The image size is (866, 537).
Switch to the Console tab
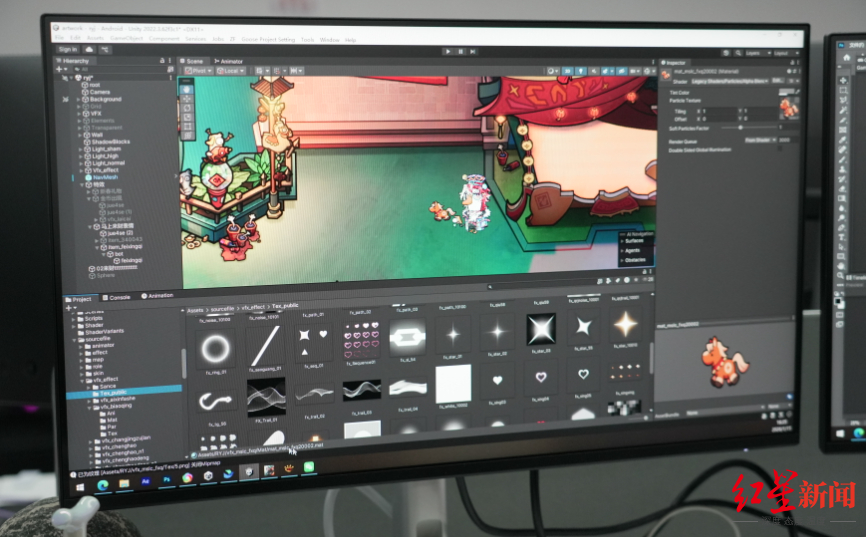click(117, 297)
